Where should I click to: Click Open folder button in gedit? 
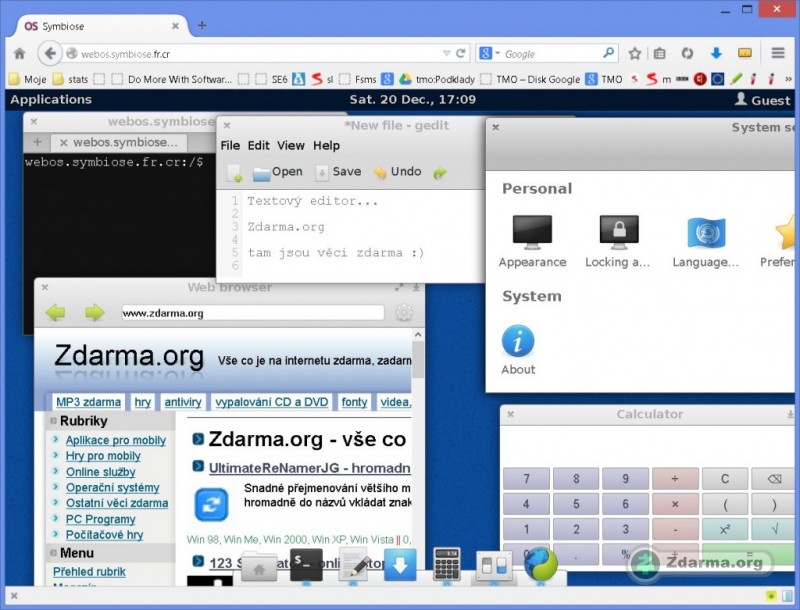[278, 172]
